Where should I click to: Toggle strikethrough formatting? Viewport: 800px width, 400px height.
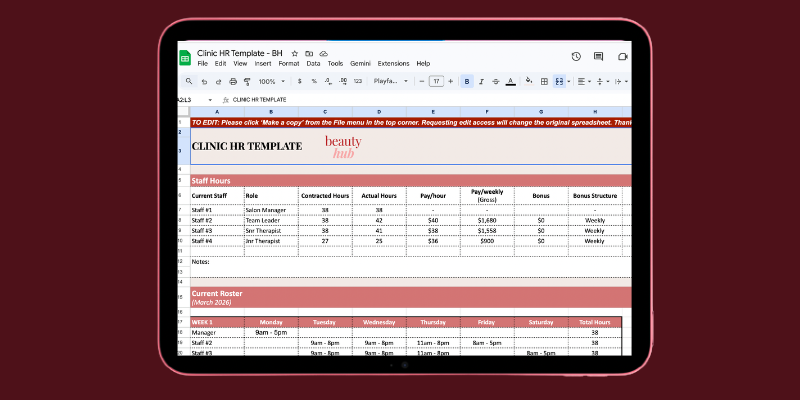pos(495,82)
